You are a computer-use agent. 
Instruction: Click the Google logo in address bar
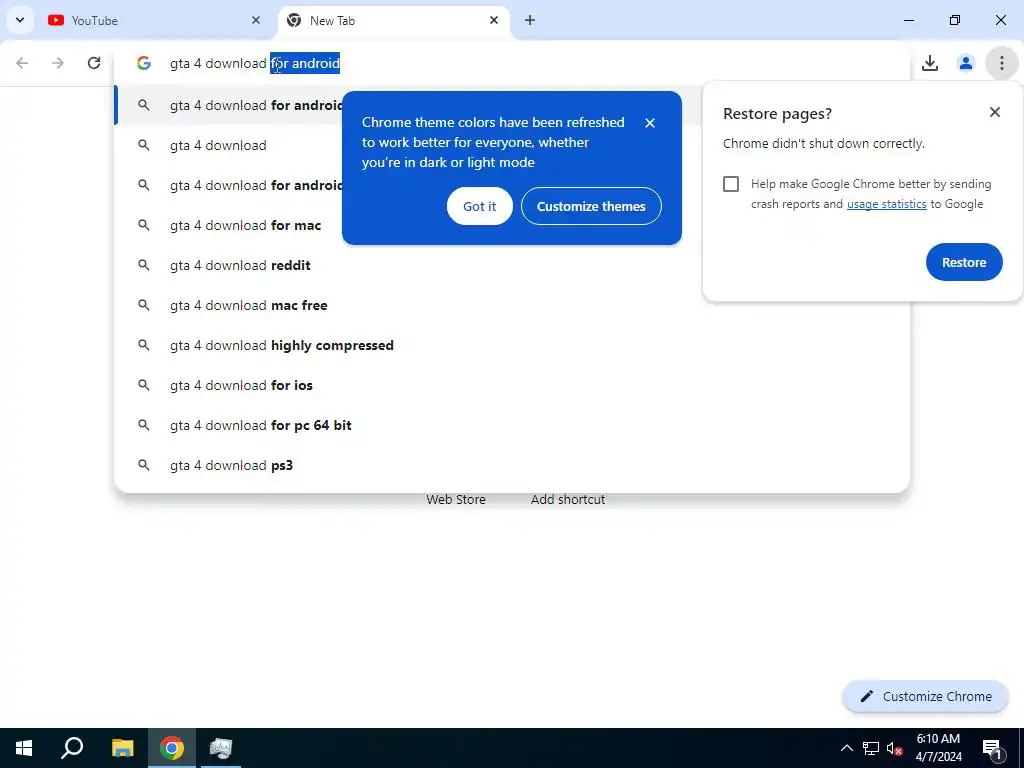tap(144, 63)
